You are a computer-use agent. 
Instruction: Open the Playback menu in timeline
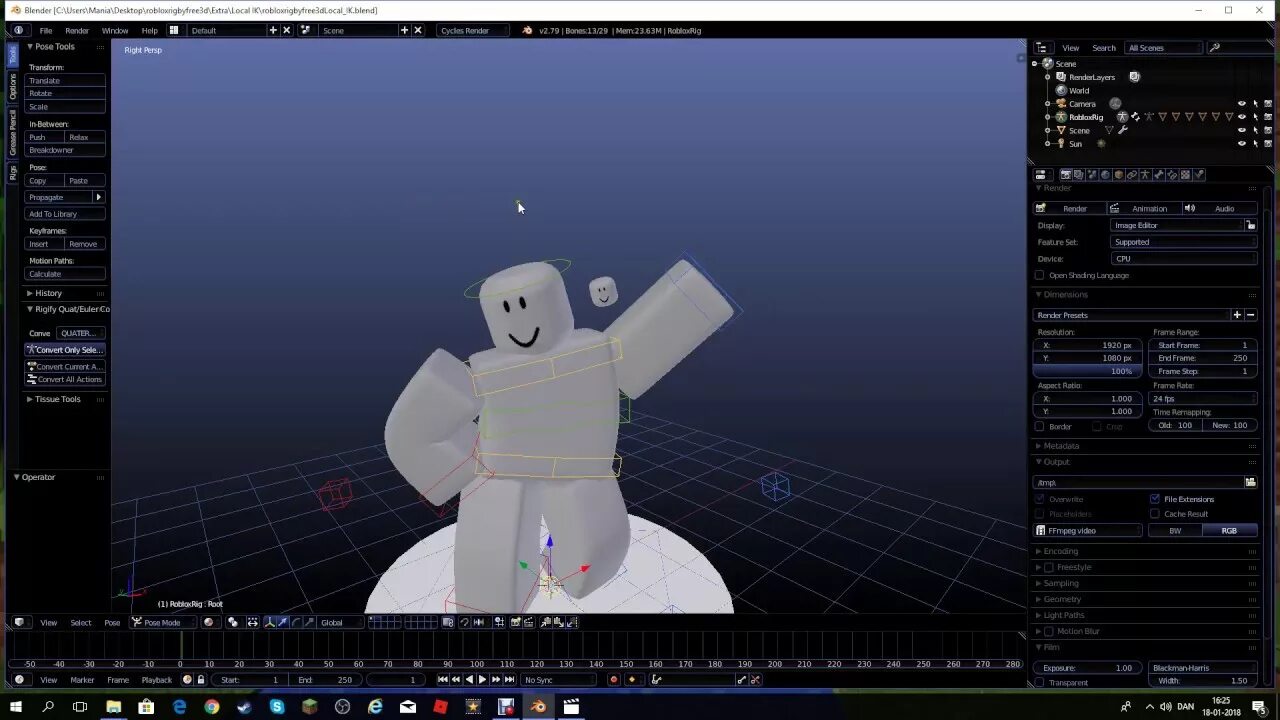(x=157, y=679)
